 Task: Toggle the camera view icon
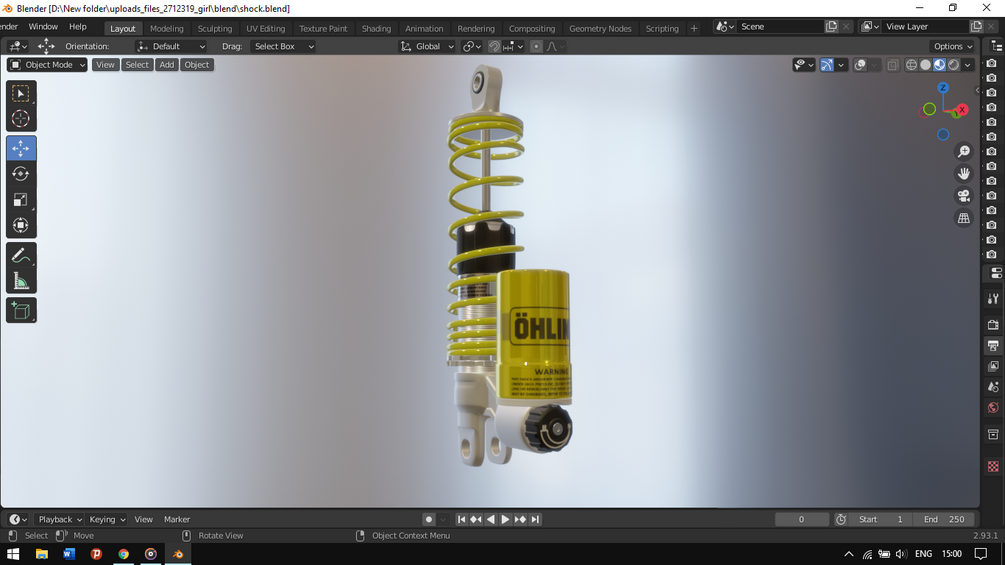(963, 196)
